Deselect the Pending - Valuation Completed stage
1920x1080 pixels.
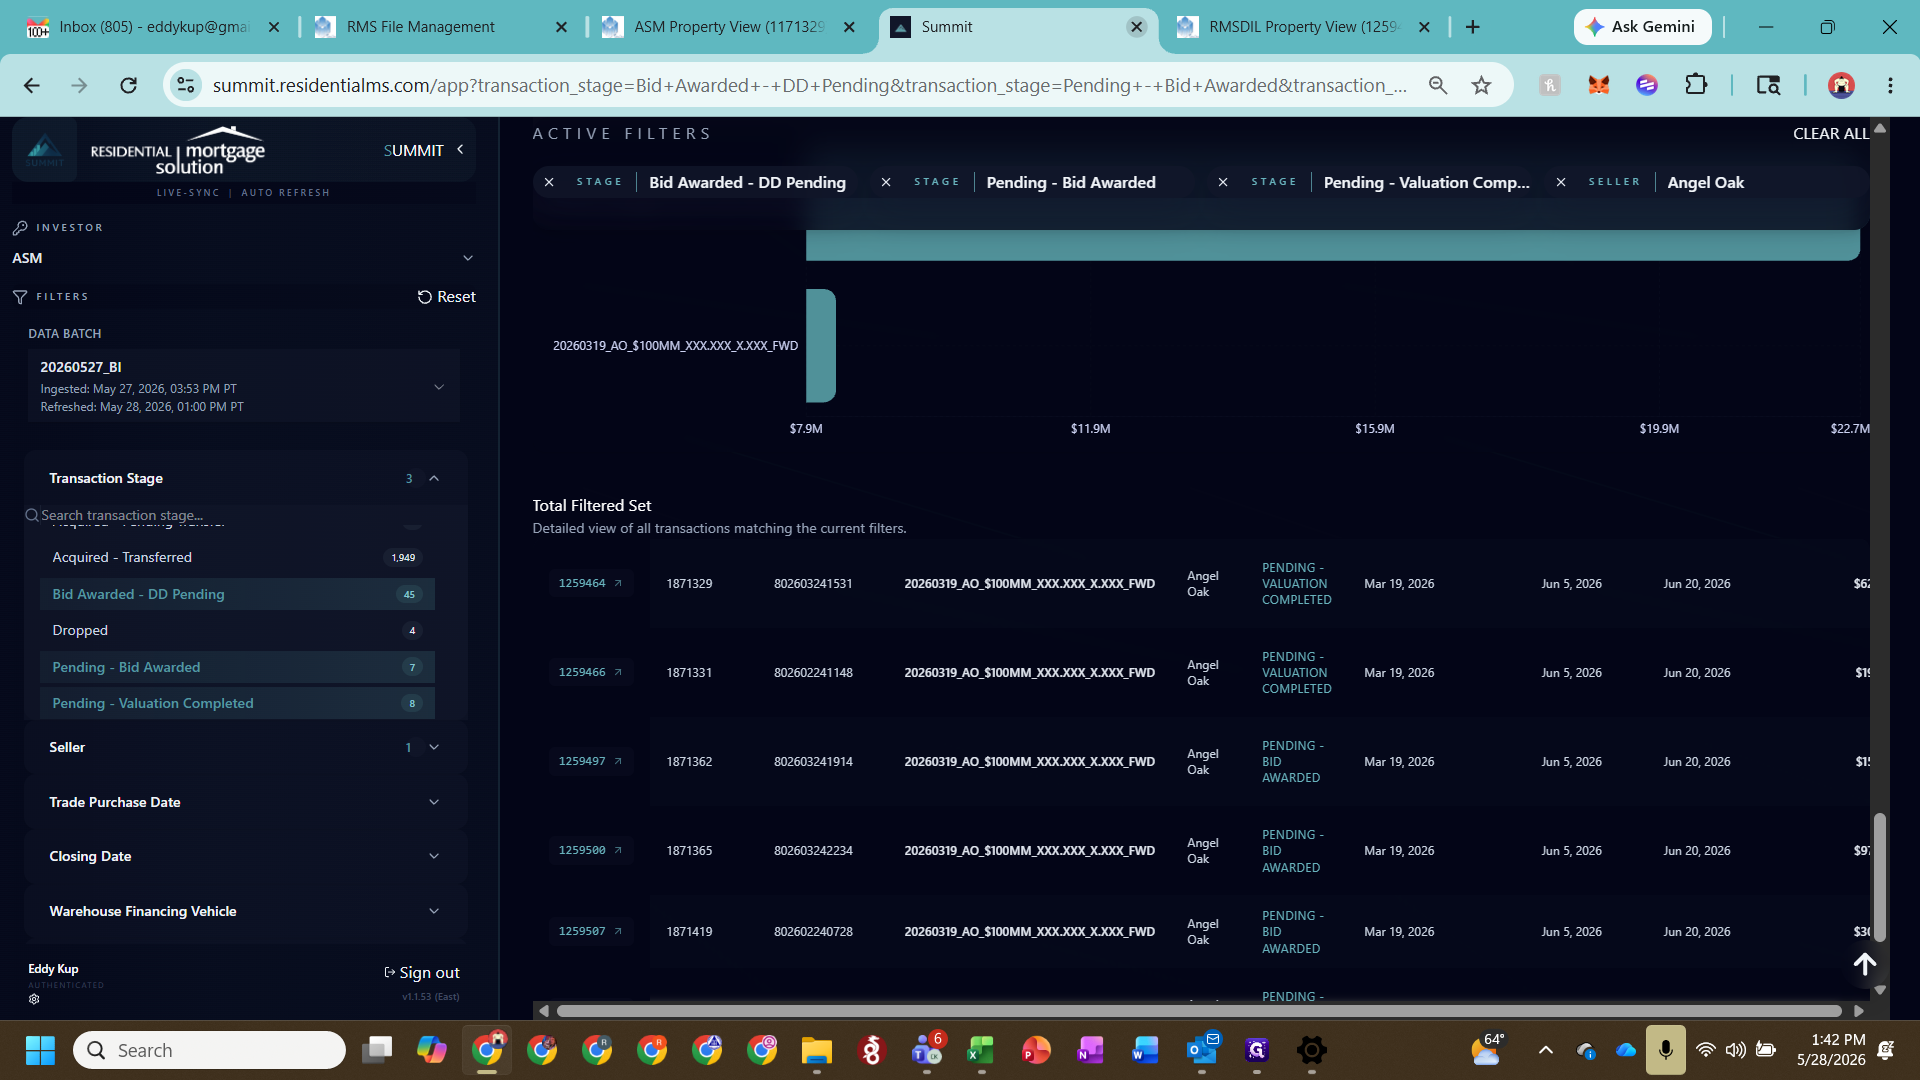pyautogui.click(x=237, y=703)
